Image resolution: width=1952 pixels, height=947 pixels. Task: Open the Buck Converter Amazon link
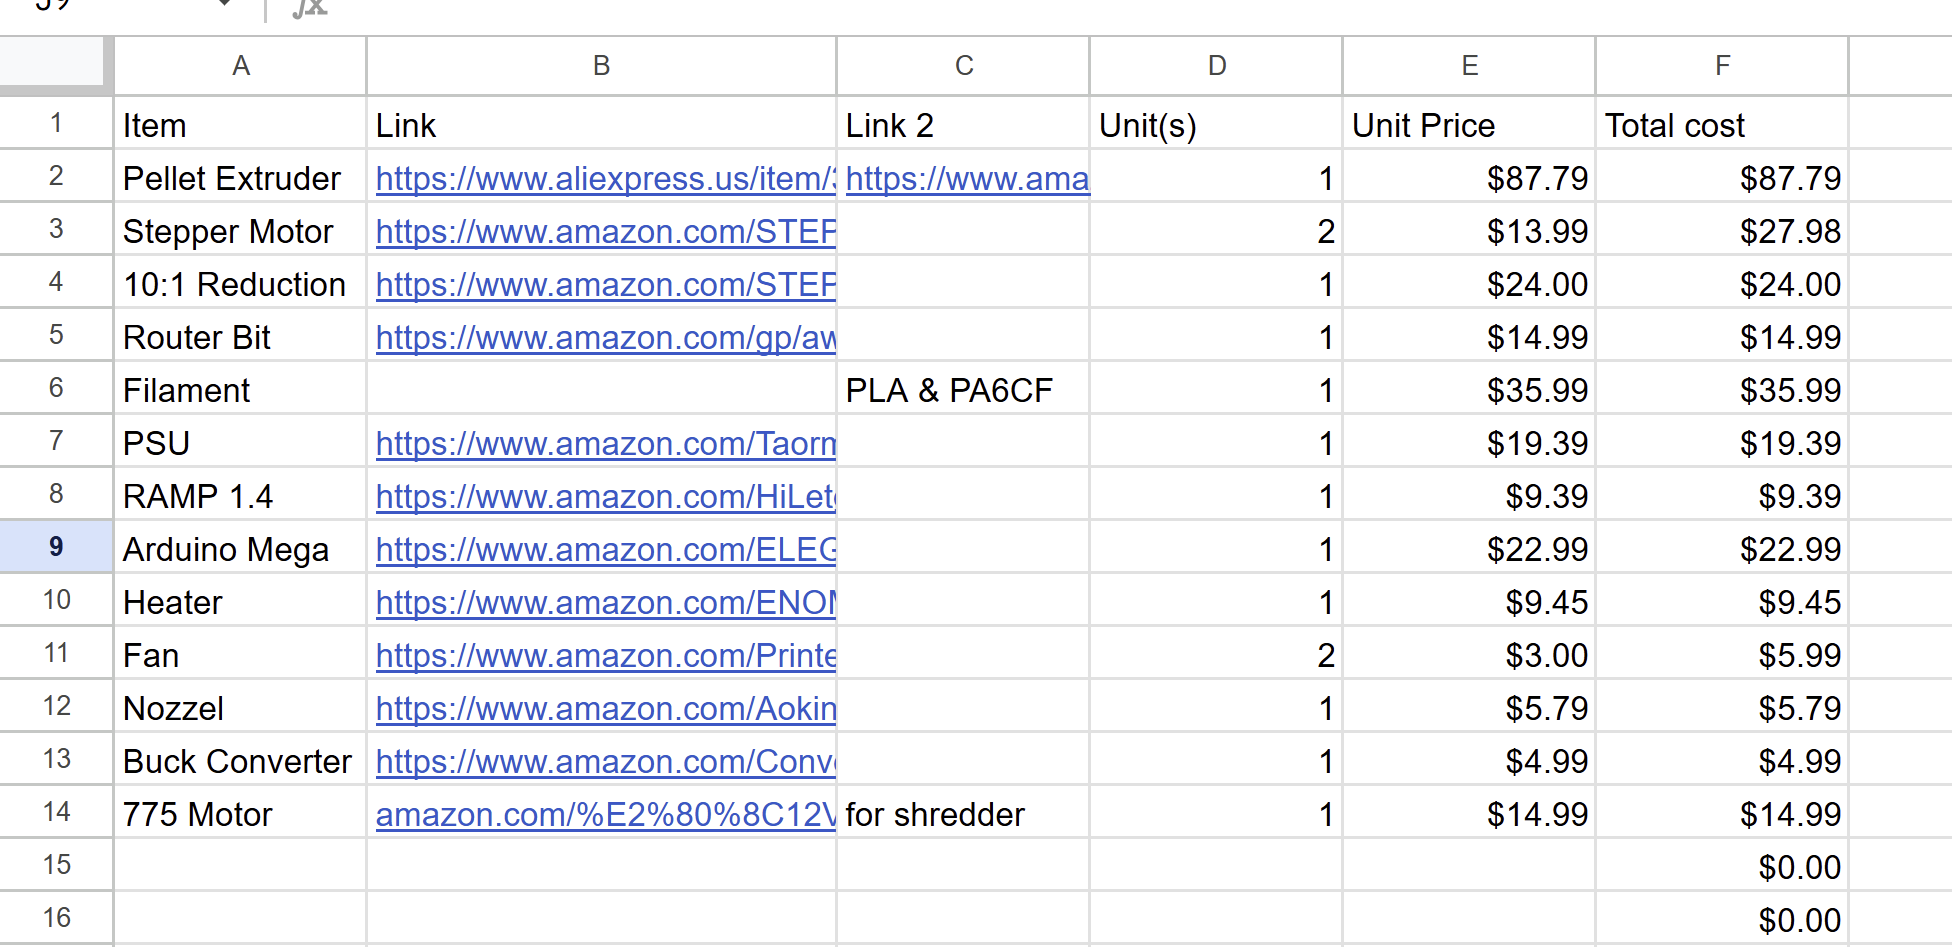click(605, 762)
